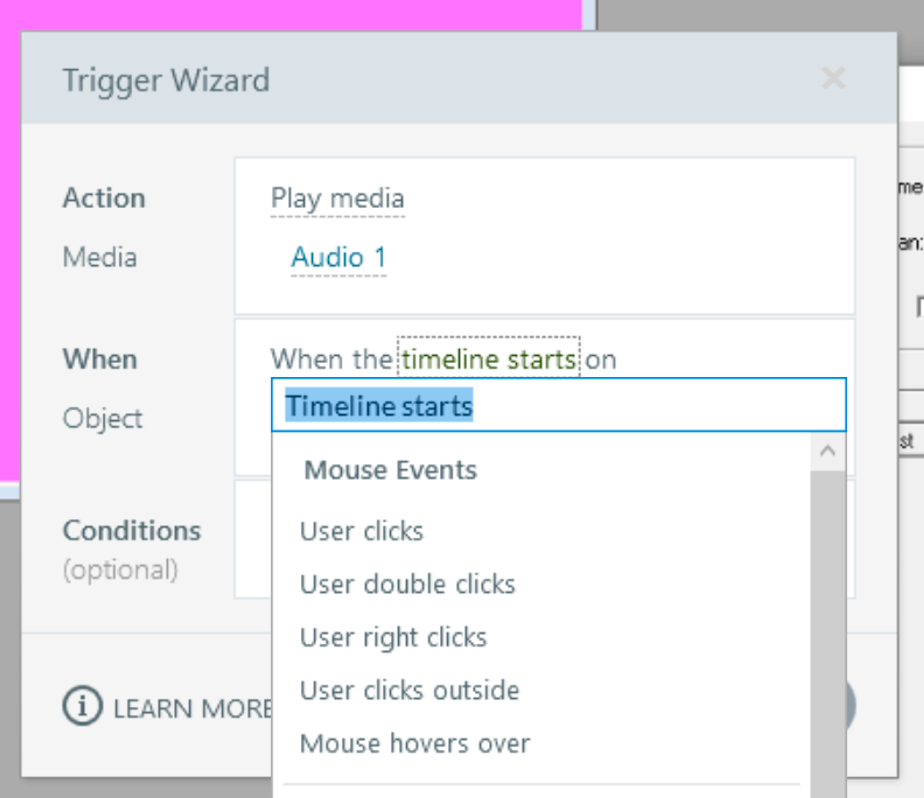The width and height of the screenshot is (924, 798).
Task: Select User clicks outside option
Action: [409, 690]
